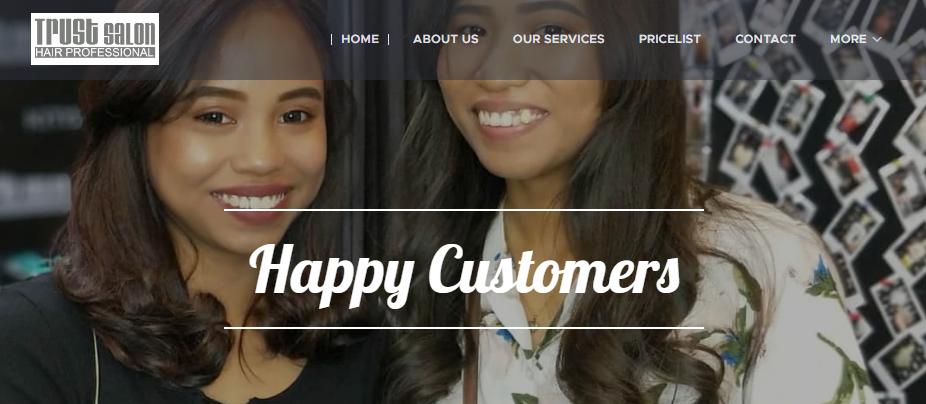Select the word Happy in the heading
This screenshot has width=926, height=404.
point(331,273)
